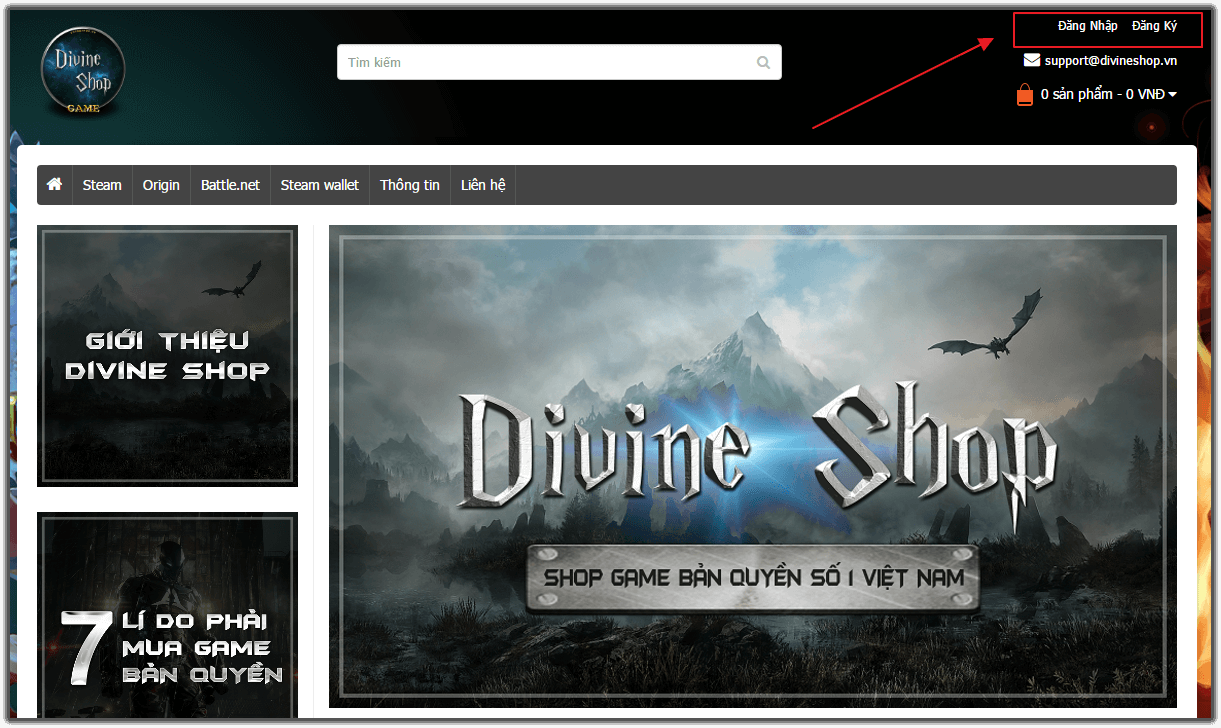
Task: Go to the Home icon in navbar
Action: [55, 185]
